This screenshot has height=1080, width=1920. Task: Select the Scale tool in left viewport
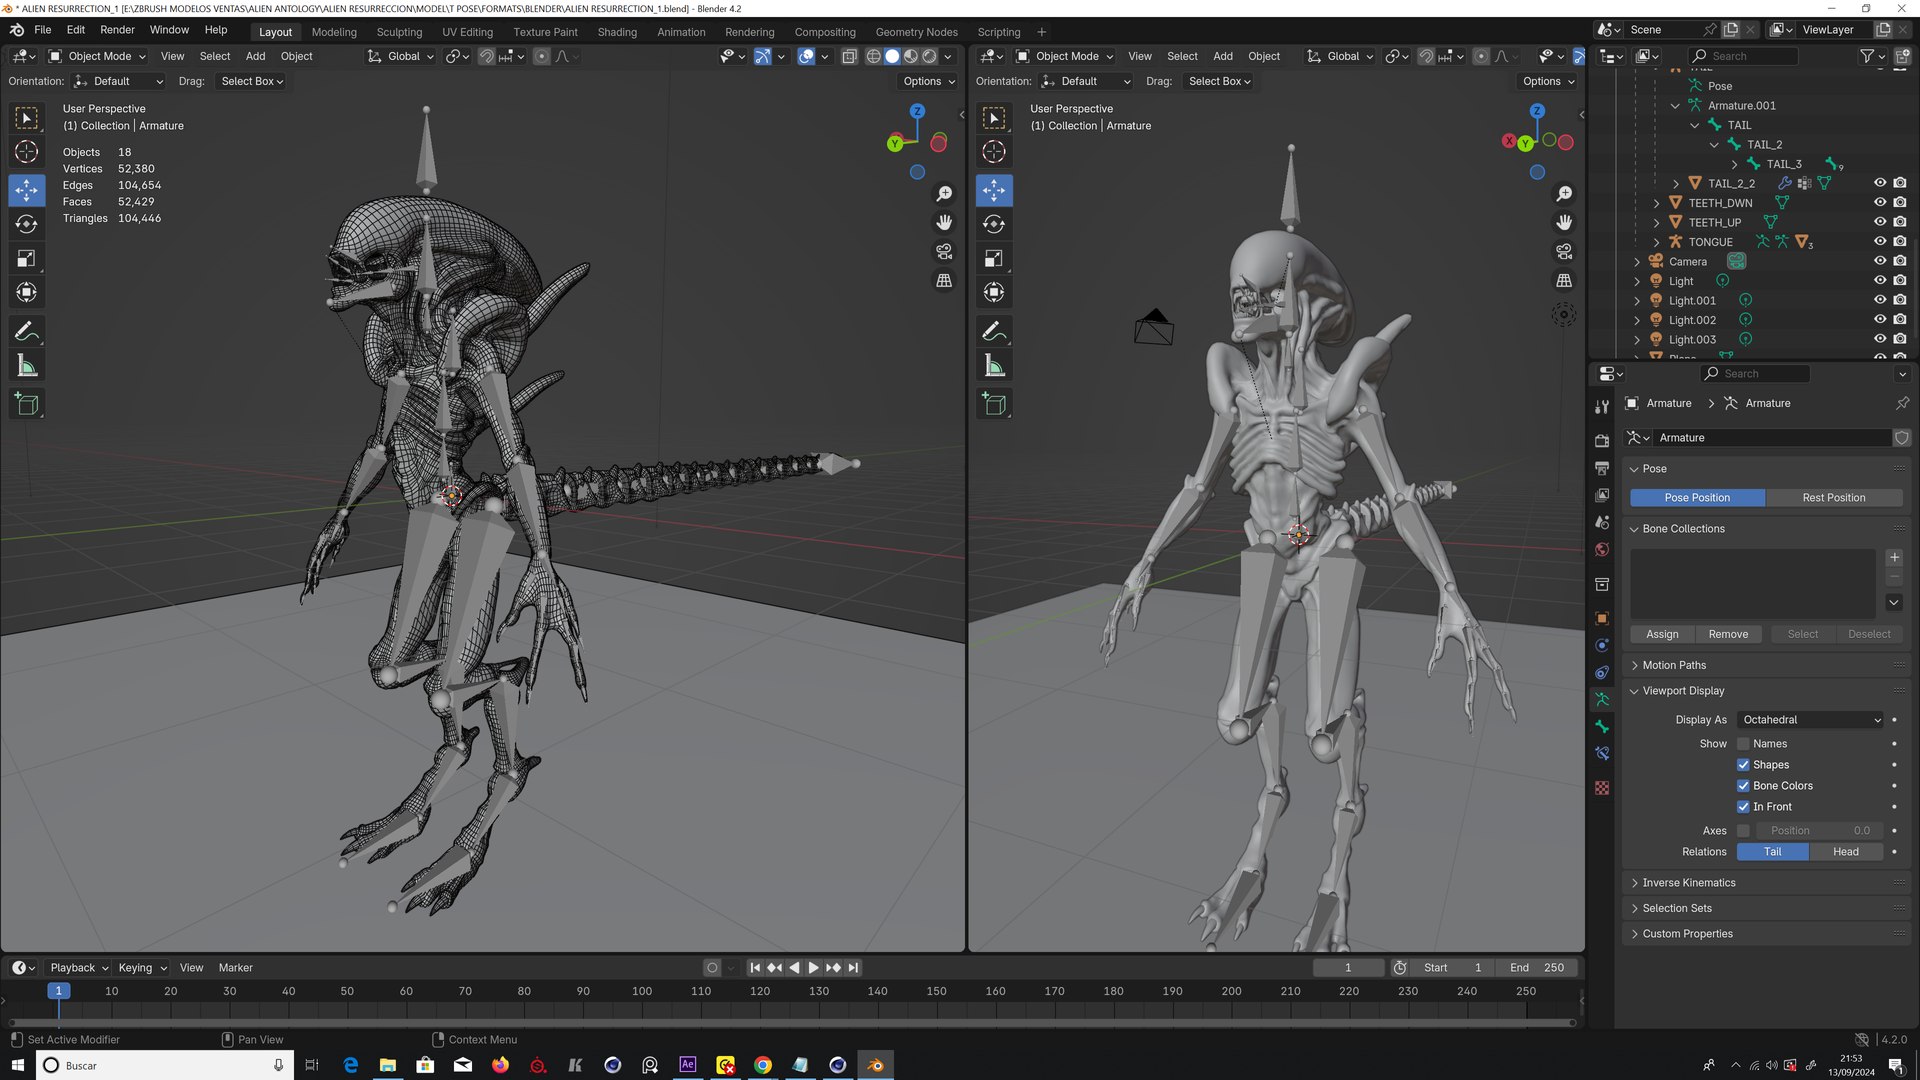[27, 259]
